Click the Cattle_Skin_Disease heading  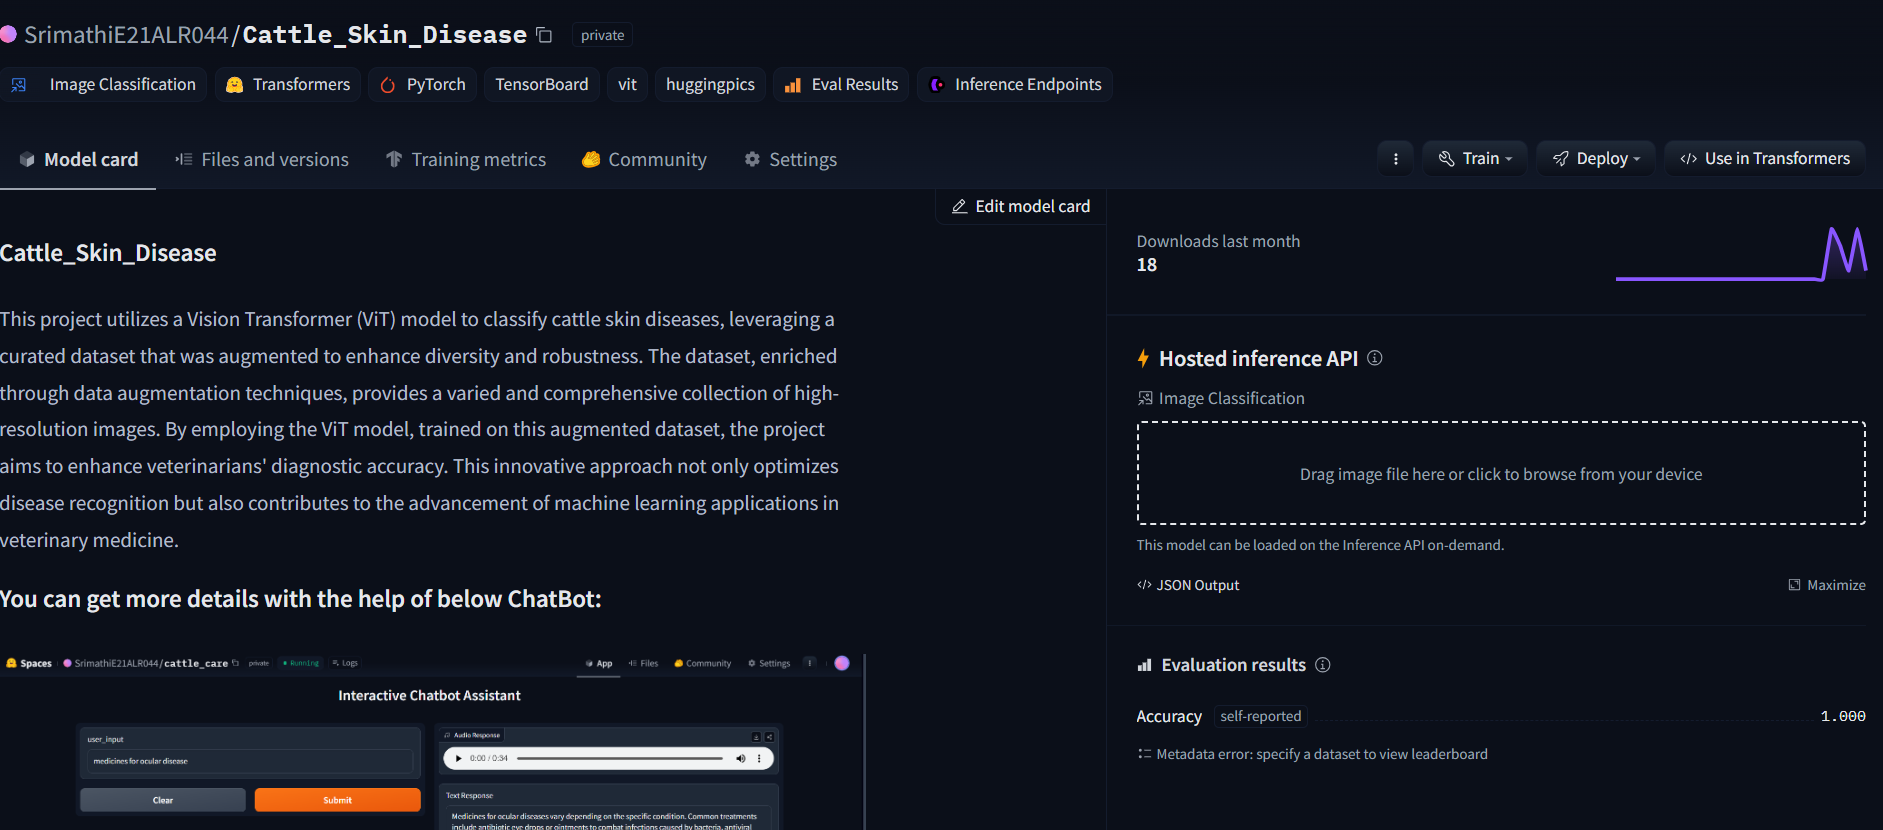pyautogui.click(x=108, y=253)
